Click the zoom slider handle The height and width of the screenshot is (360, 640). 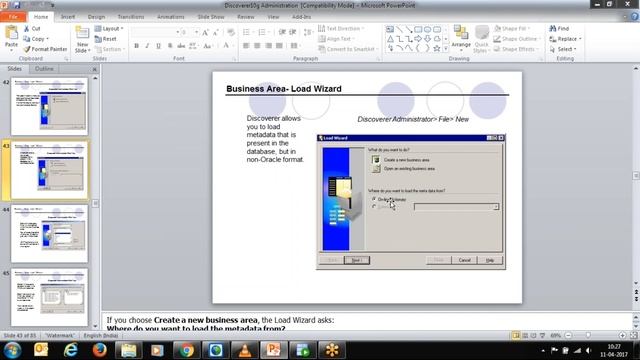588,336
